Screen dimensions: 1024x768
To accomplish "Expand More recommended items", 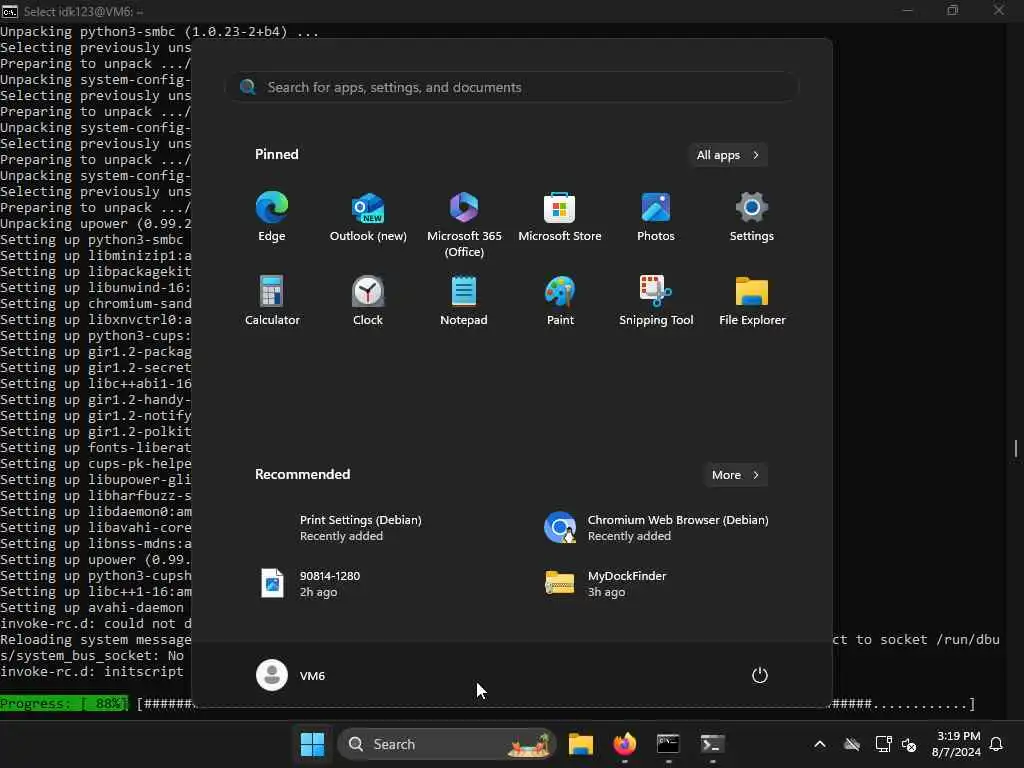I will tap(735, 475).
